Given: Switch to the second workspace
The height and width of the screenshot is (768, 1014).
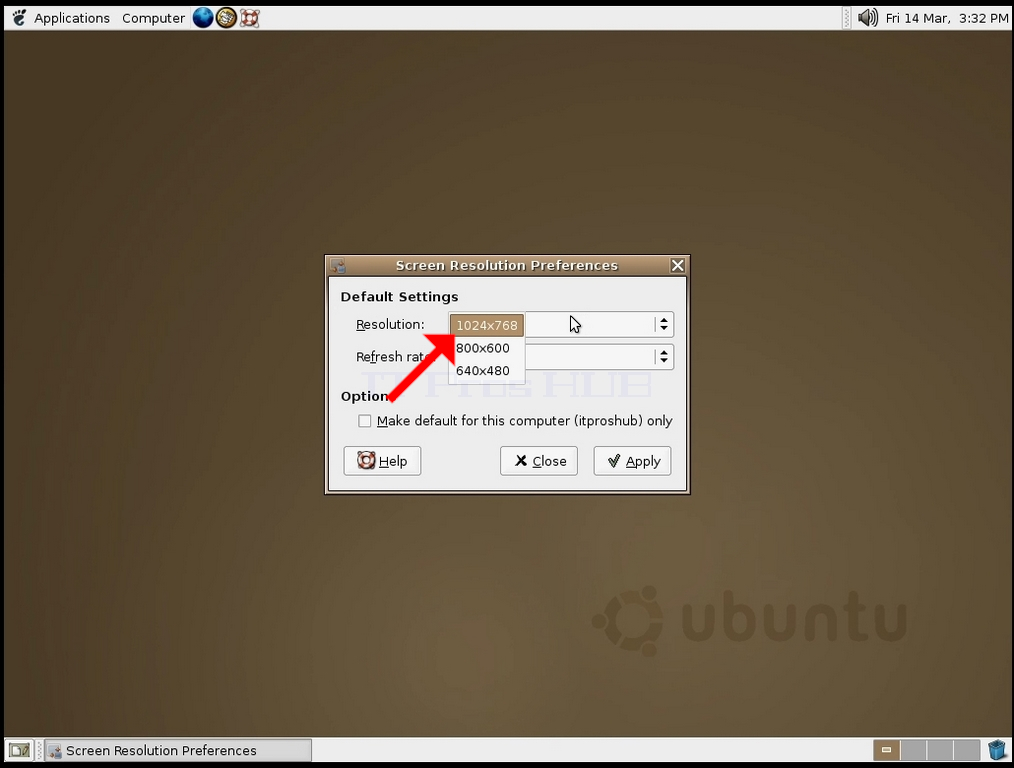Looking at the screenshot, I should [913, 750].
